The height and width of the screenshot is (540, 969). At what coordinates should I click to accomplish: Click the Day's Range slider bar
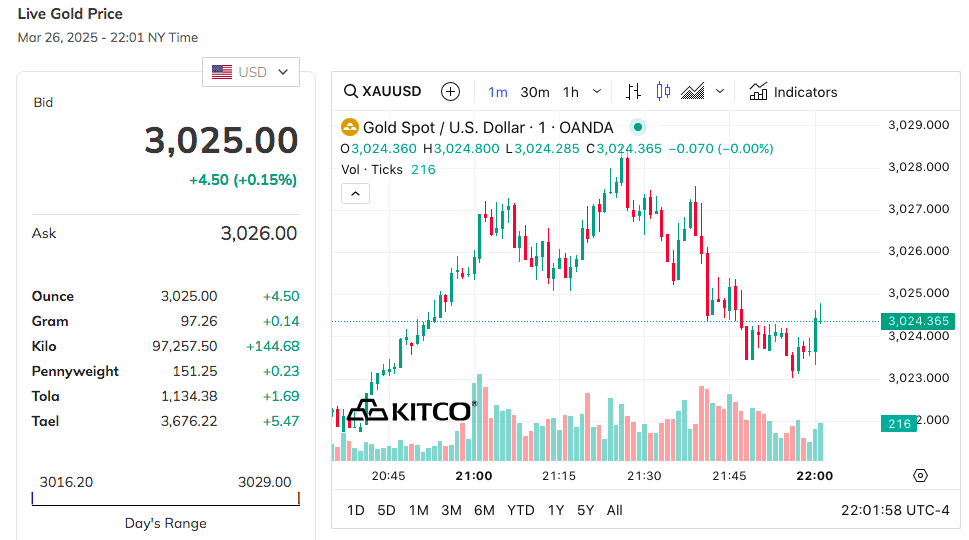(x=166, y=499)
